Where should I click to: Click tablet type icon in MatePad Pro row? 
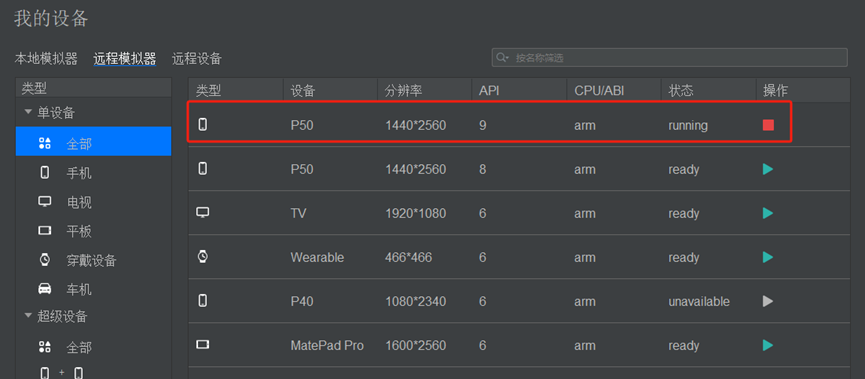pos(202,345)
